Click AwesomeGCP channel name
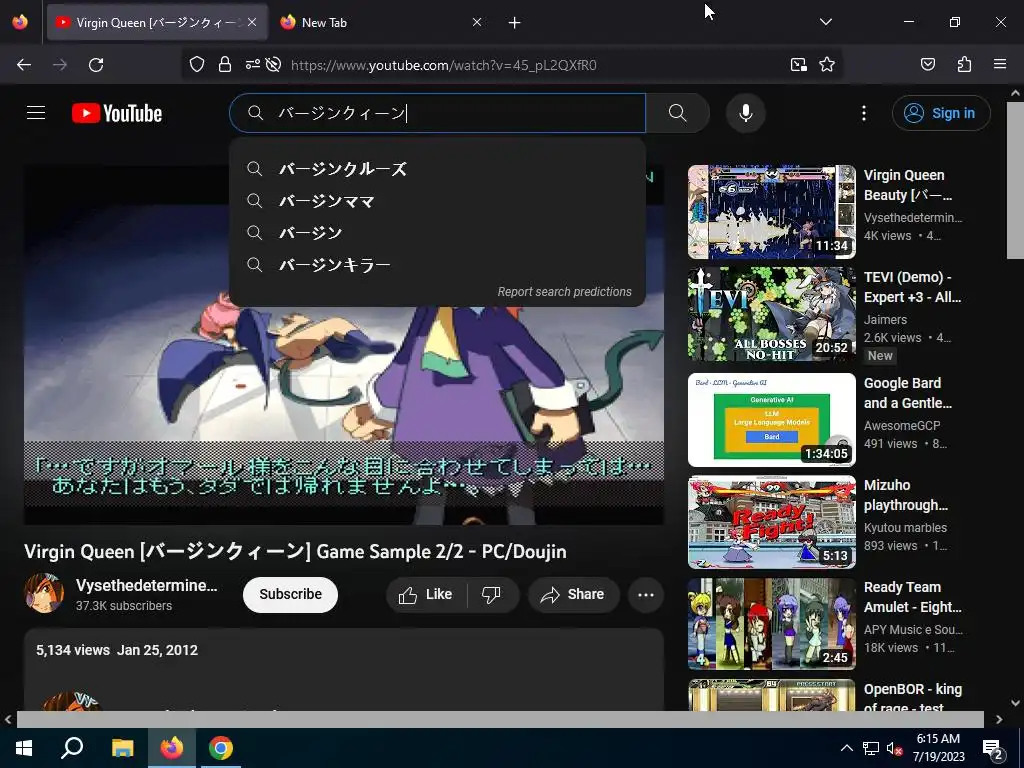Screen dimensions: 1024x768 pyautogui.click(x=902, y=425)
